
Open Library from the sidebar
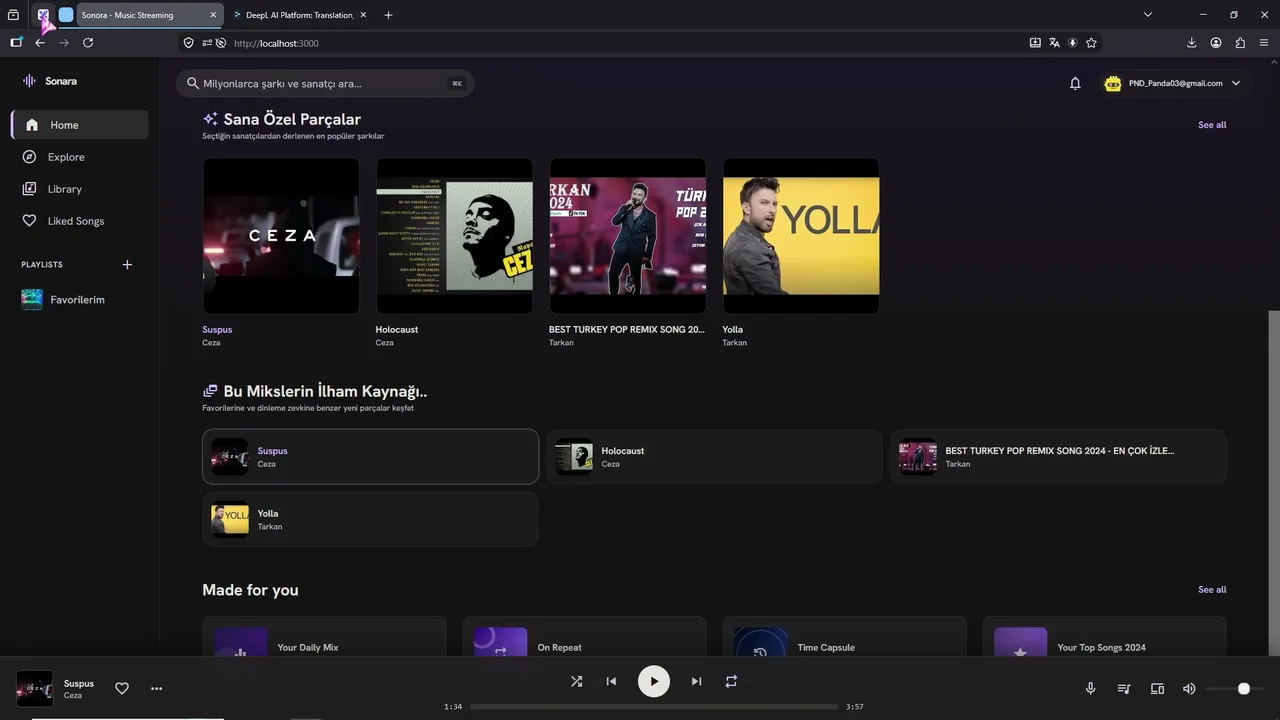pyautogui.click(x=80, y=189)
